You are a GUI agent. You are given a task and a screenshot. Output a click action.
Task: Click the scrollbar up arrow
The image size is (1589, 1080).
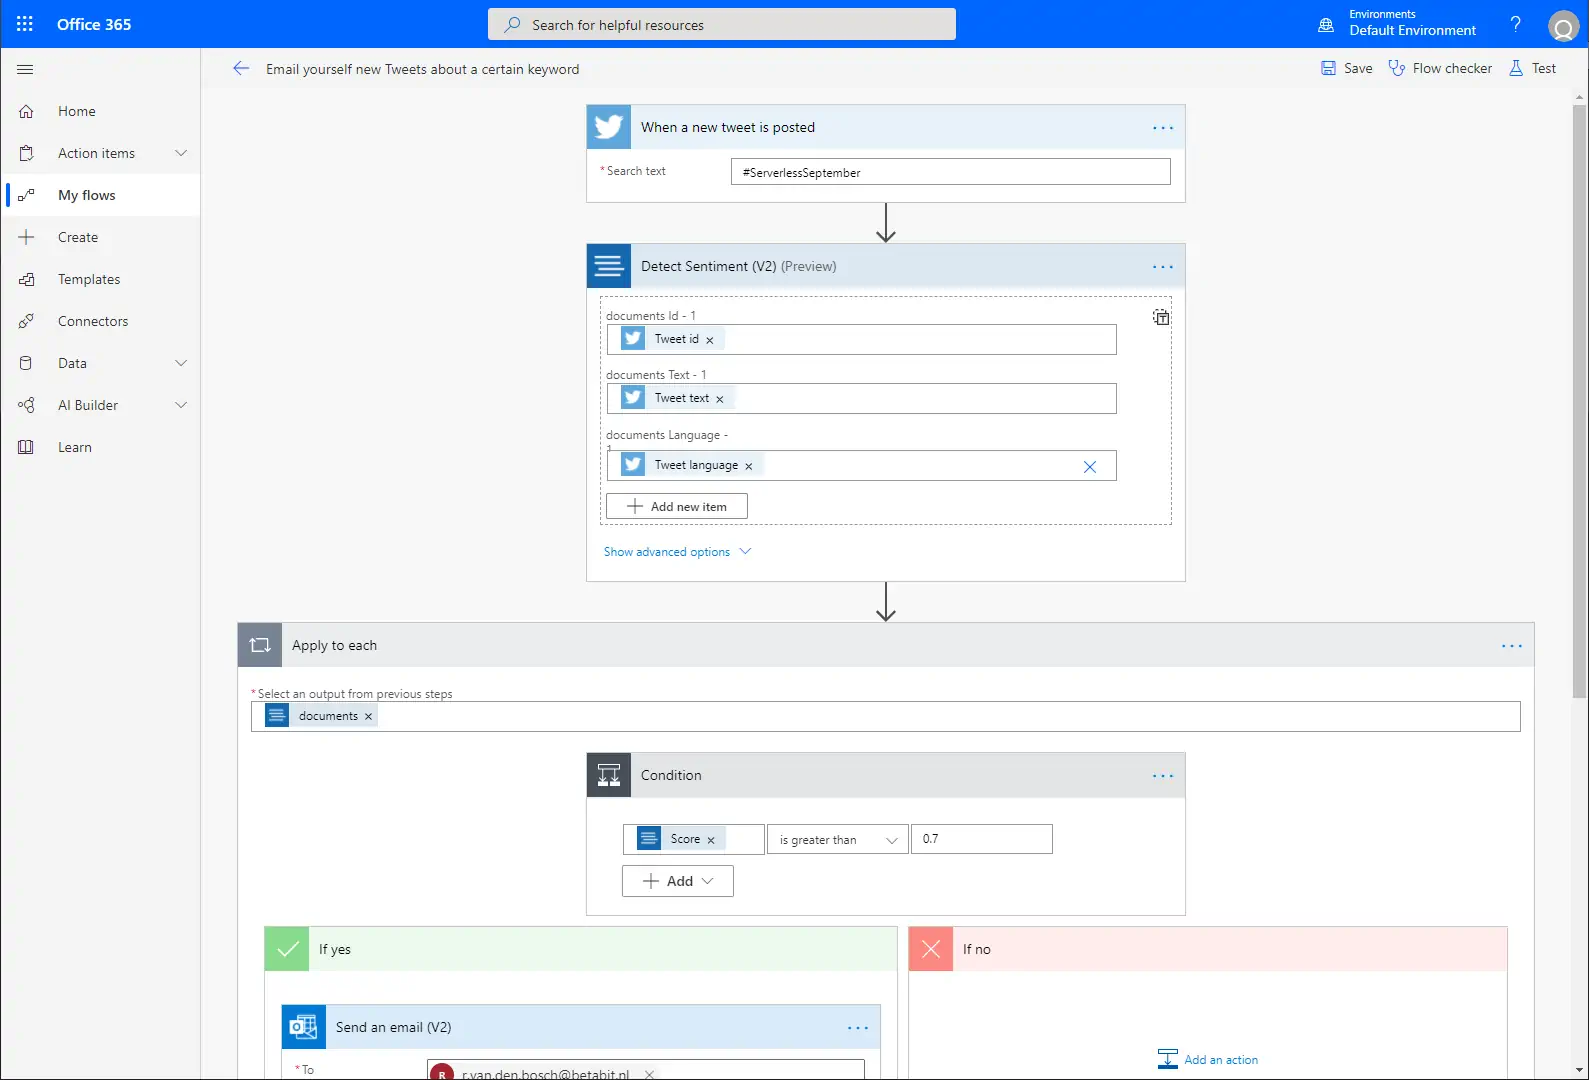point(1580,97)
